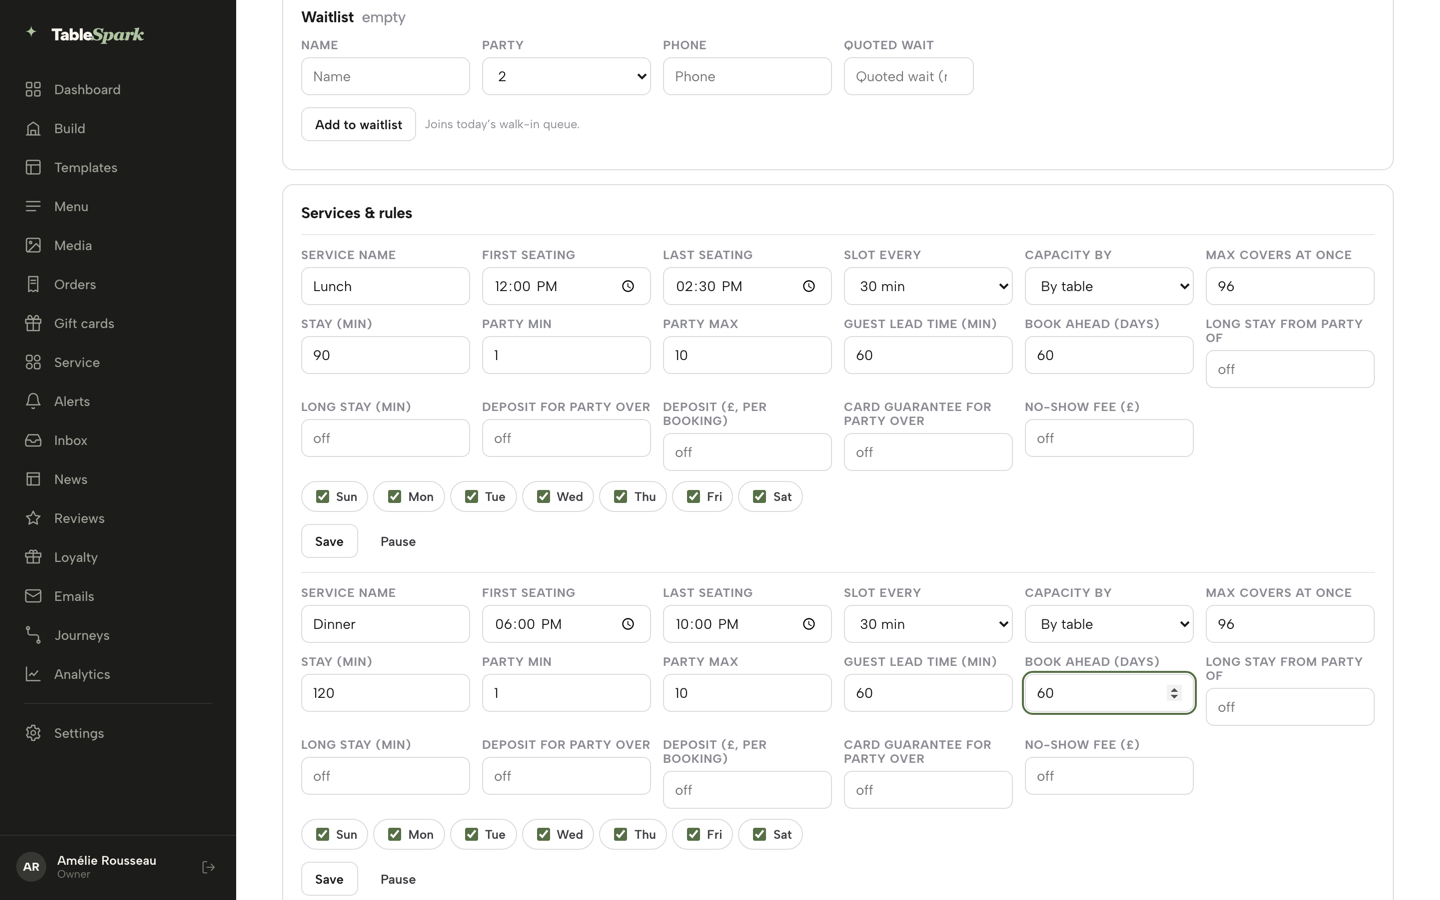
Task: Open Dinner Slot every dropdown
Action: tap(928, 624)
